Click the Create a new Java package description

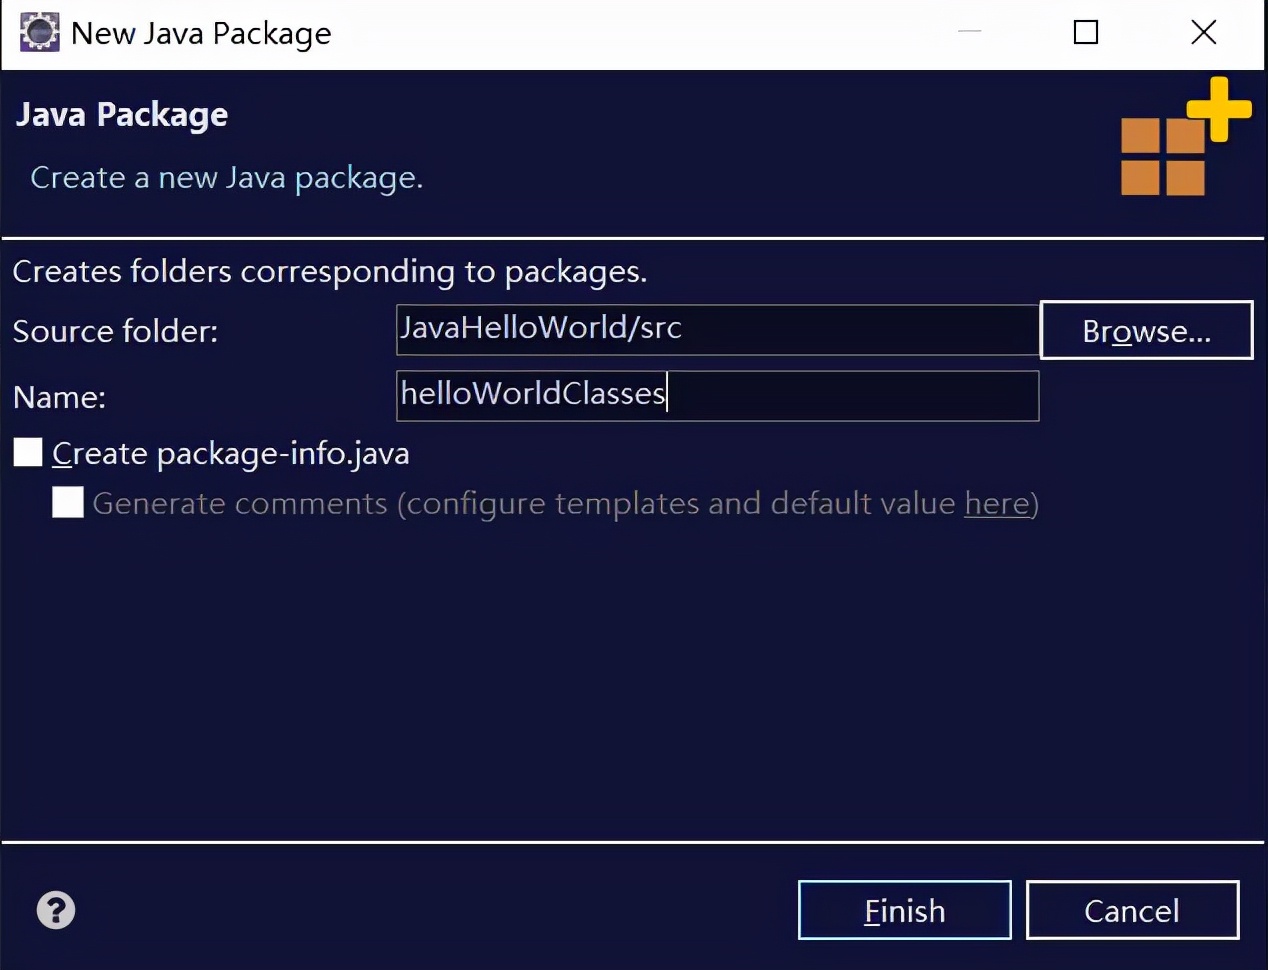click(x=226, y=177)
